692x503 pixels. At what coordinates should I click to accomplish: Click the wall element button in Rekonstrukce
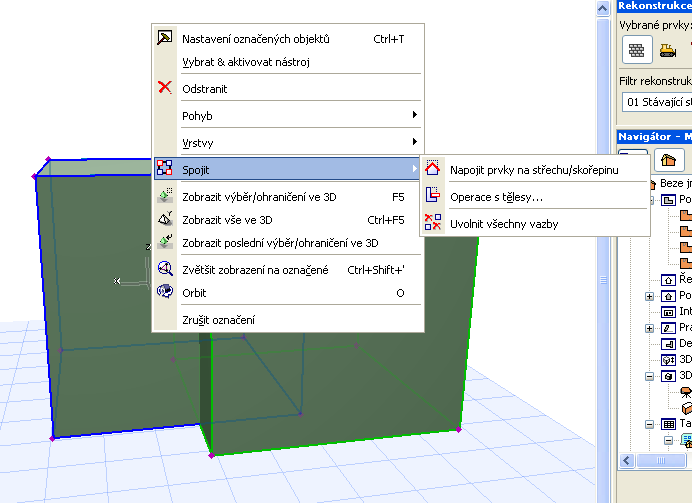pyautogui.click(x=637, y=50)
